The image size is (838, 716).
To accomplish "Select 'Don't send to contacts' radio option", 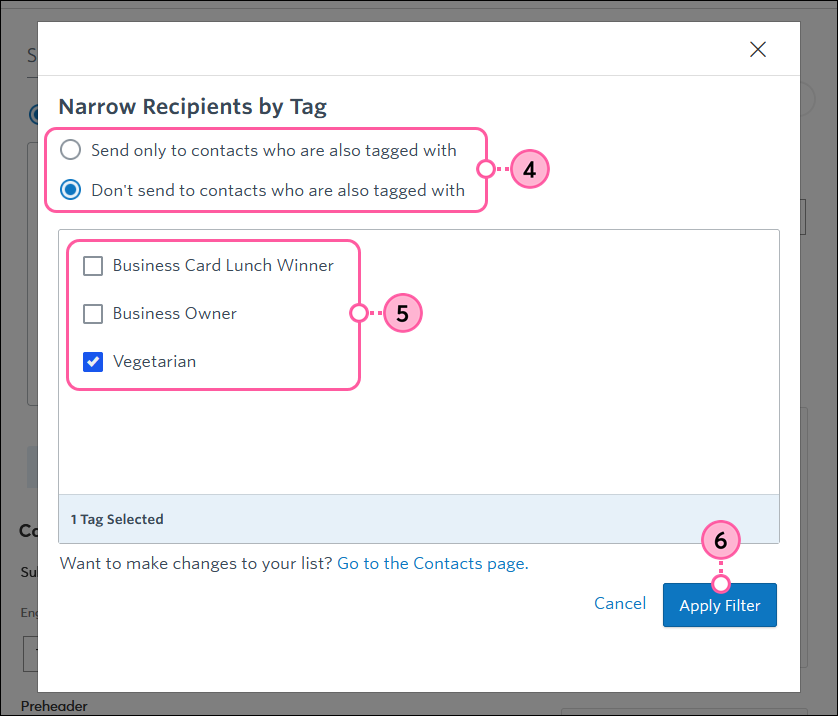I will pos(71,190).
